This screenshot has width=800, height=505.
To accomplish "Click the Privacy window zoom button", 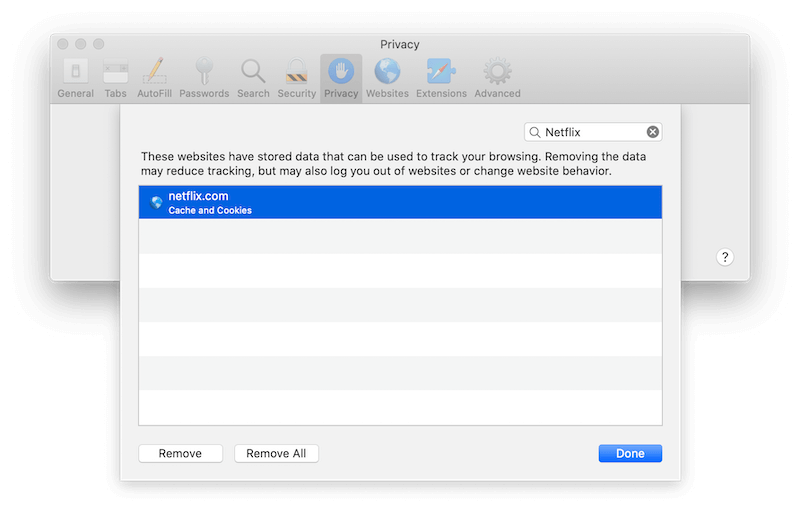I will click(98, 44).
